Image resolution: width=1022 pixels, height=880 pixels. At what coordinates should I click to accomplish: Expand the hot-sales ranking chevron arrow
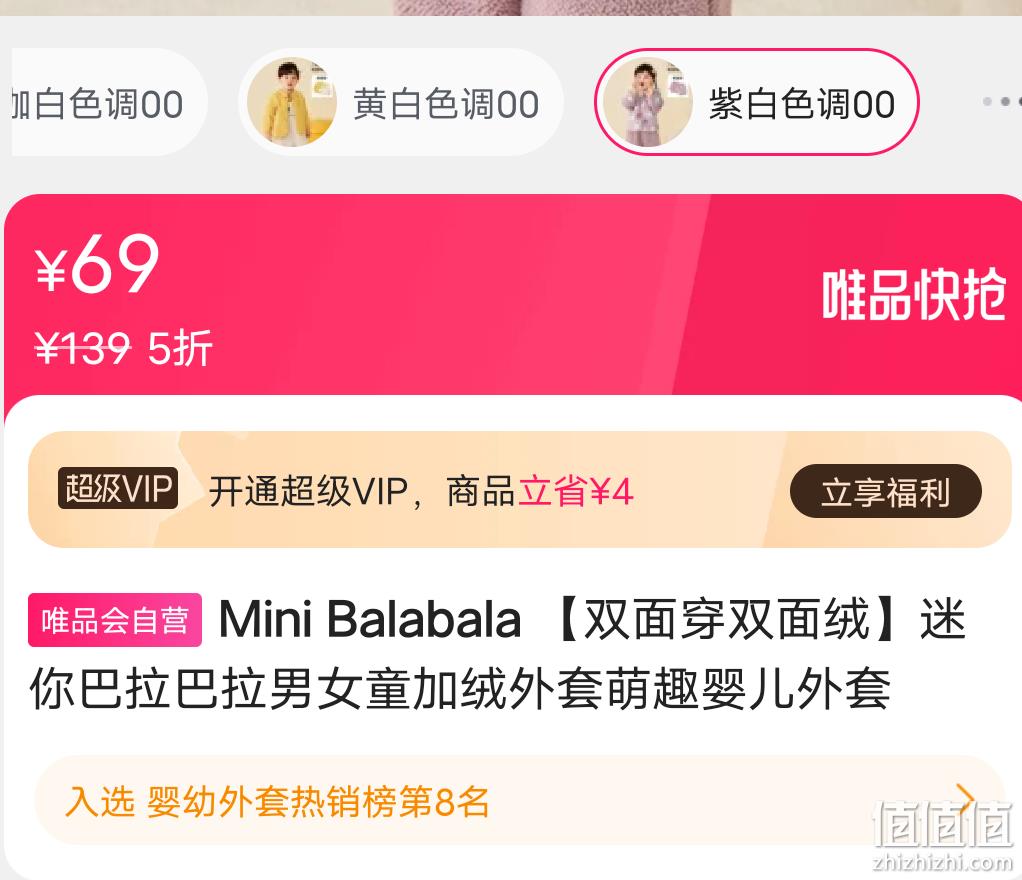click(x=965, y=800)
